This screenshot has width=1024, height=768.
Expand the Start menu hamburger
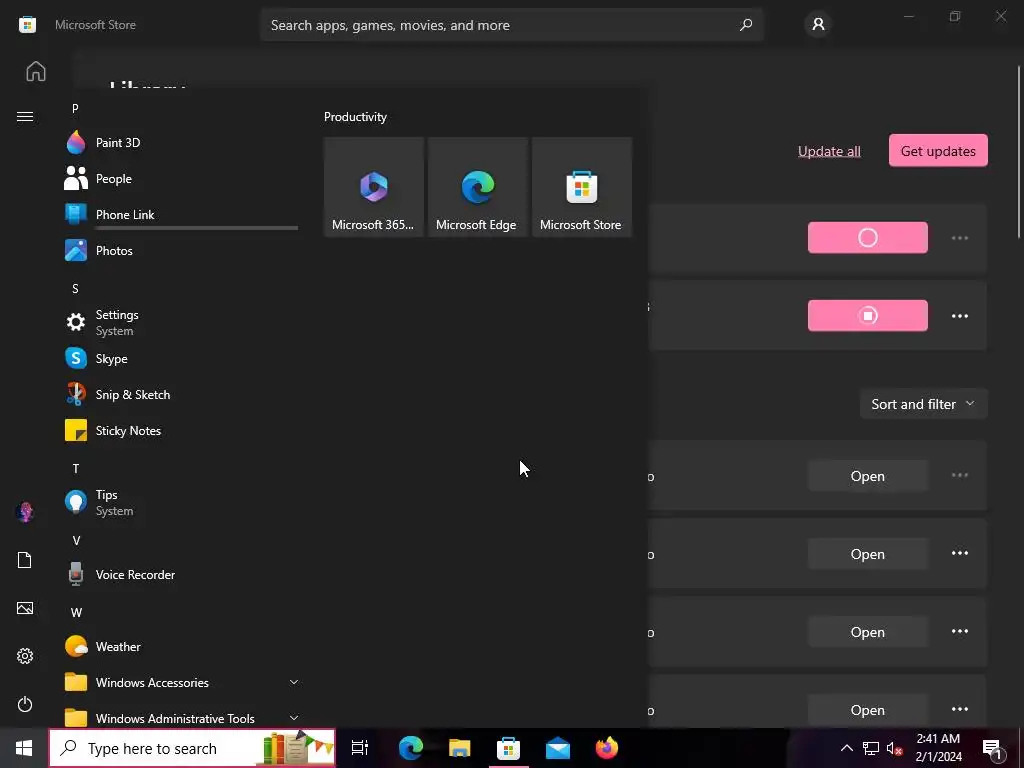[25, 116]
